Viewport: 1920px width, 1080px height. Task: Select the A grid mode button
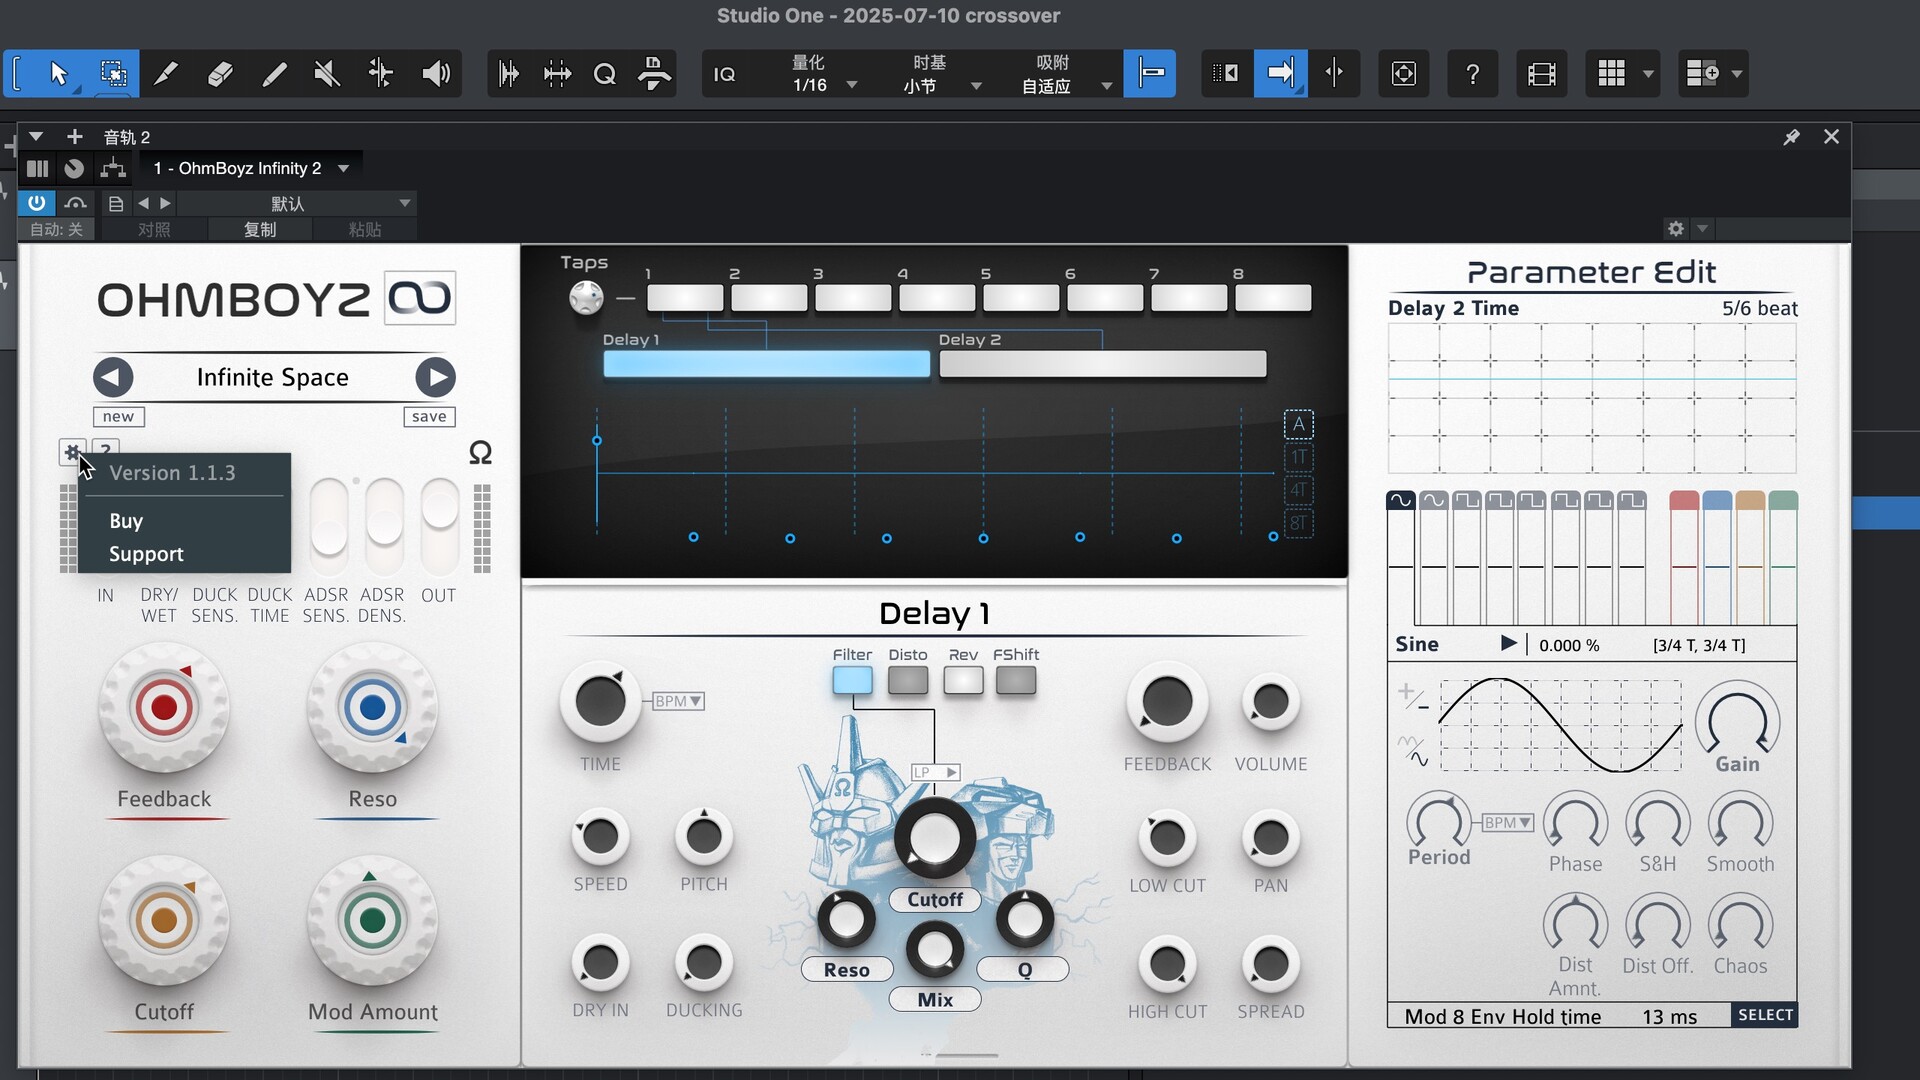point(1298,424)
